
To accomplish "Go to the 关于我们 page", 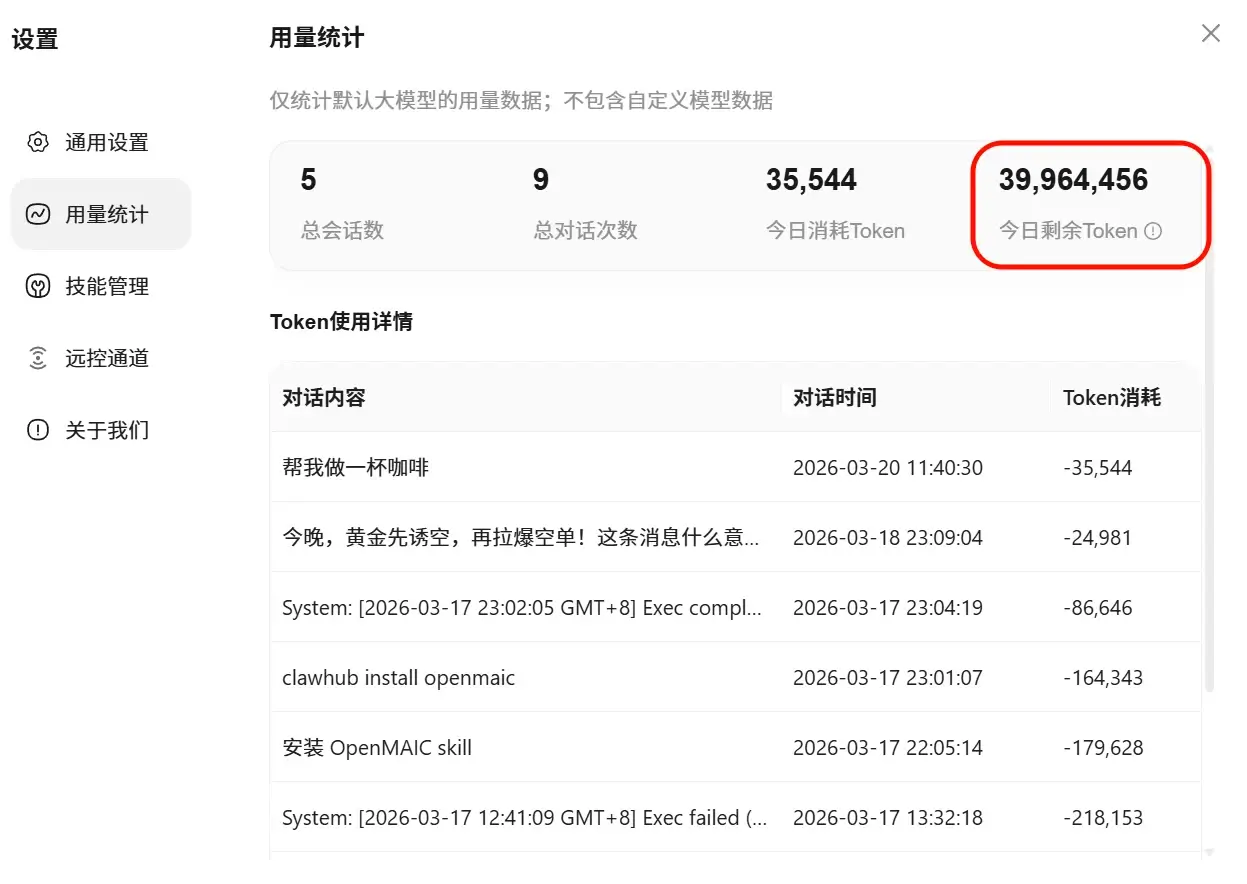I will [x=106, y=430].
